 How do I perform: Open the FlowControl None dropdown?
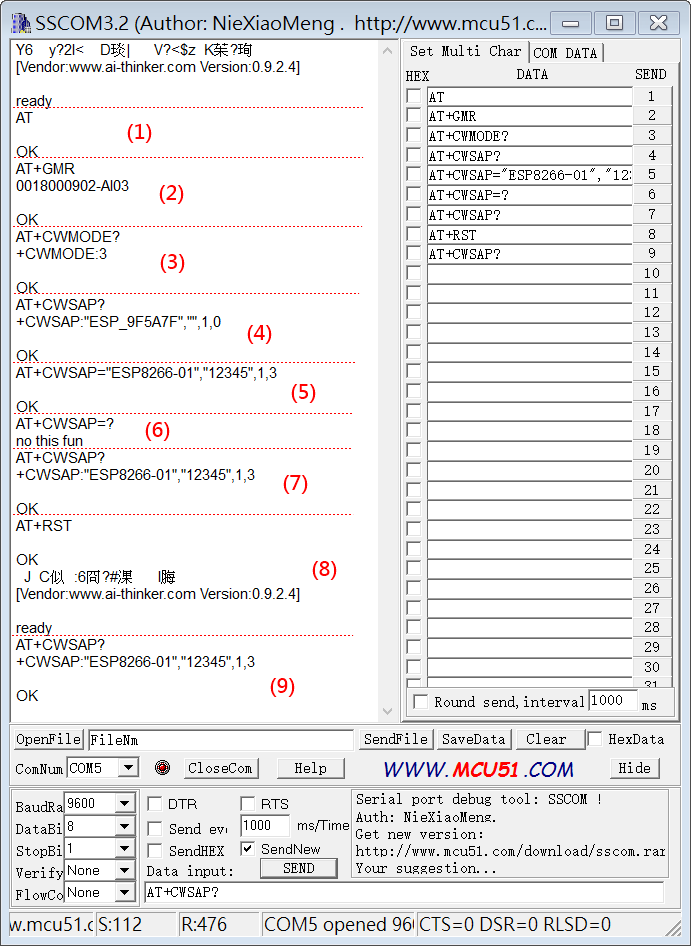coord(124,892)
